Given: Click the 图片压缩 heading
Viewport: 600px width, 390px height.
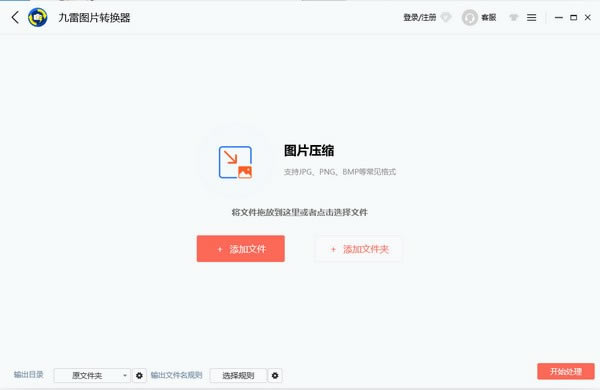Looking at the screenshot, I should click(x=309, y=150).
